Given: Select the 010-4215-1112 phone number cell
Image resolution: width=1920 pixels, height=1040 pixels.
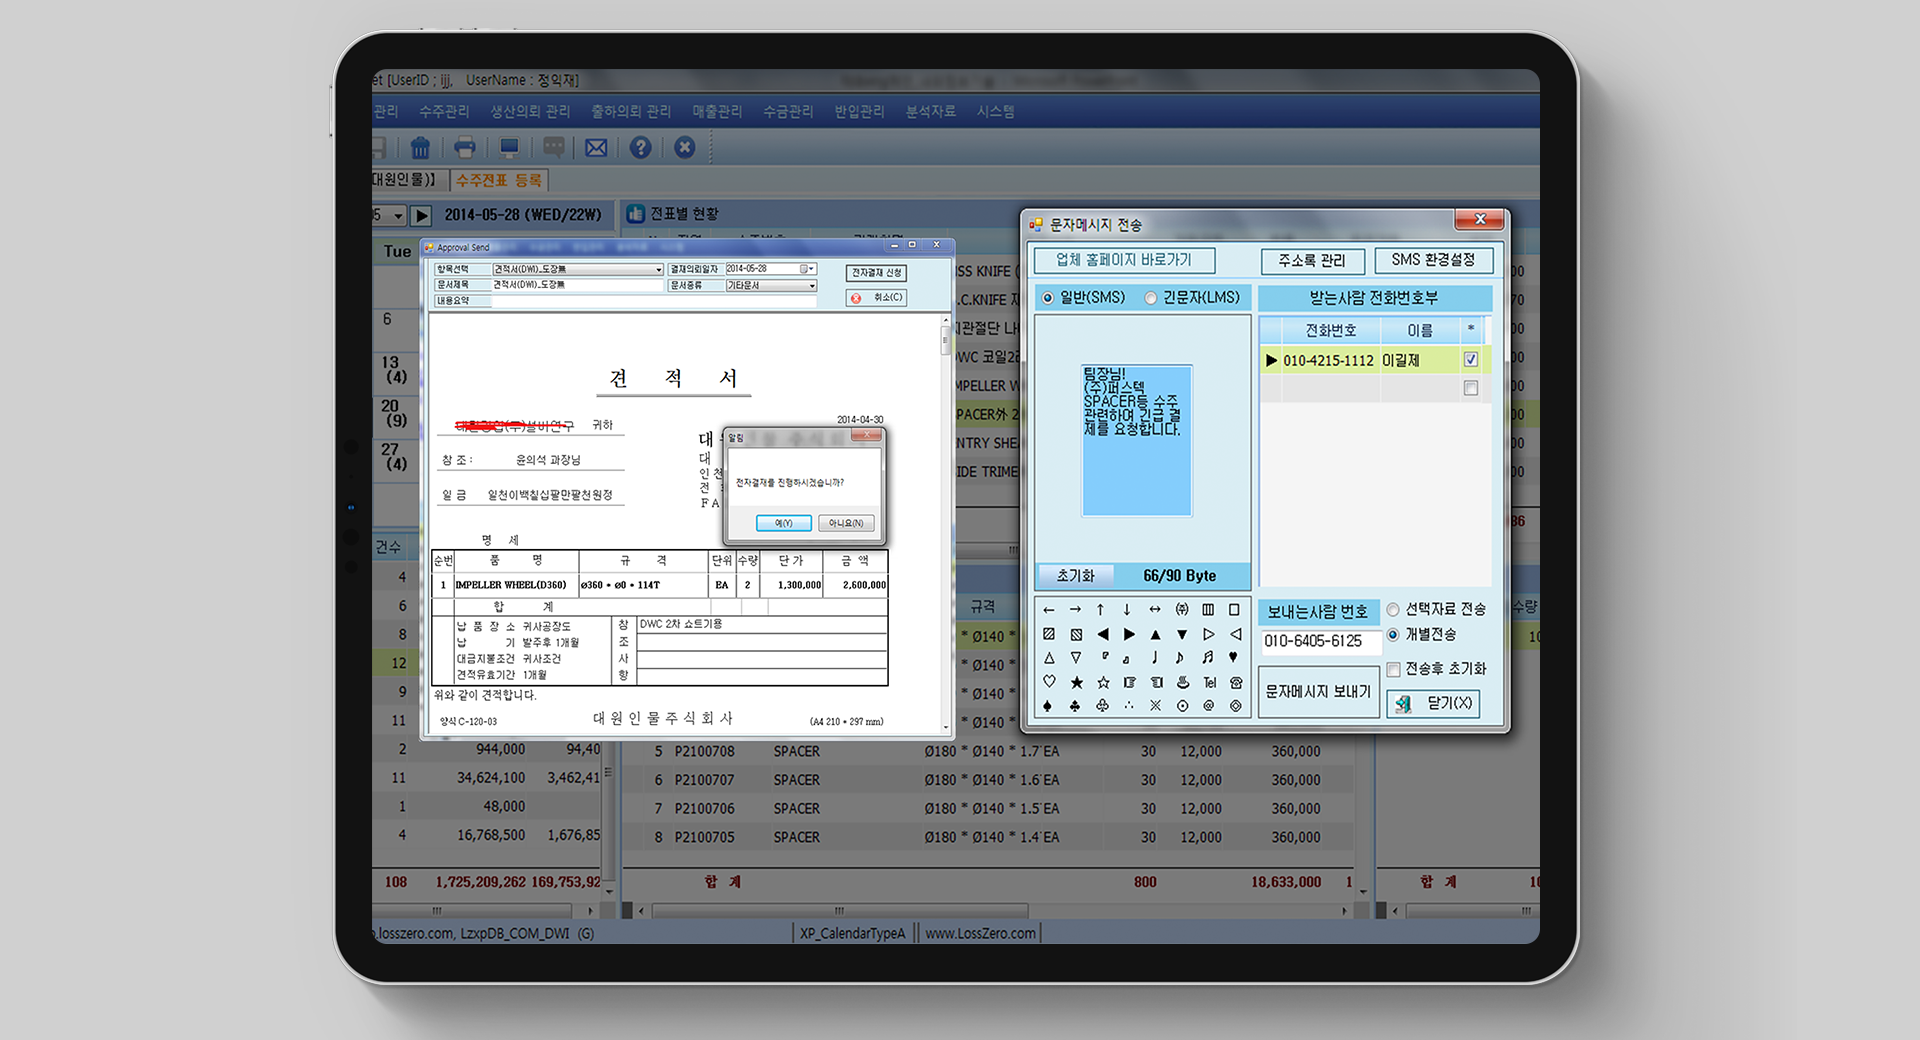Looking at the screenshot, I should click(x=1328, y=360).
